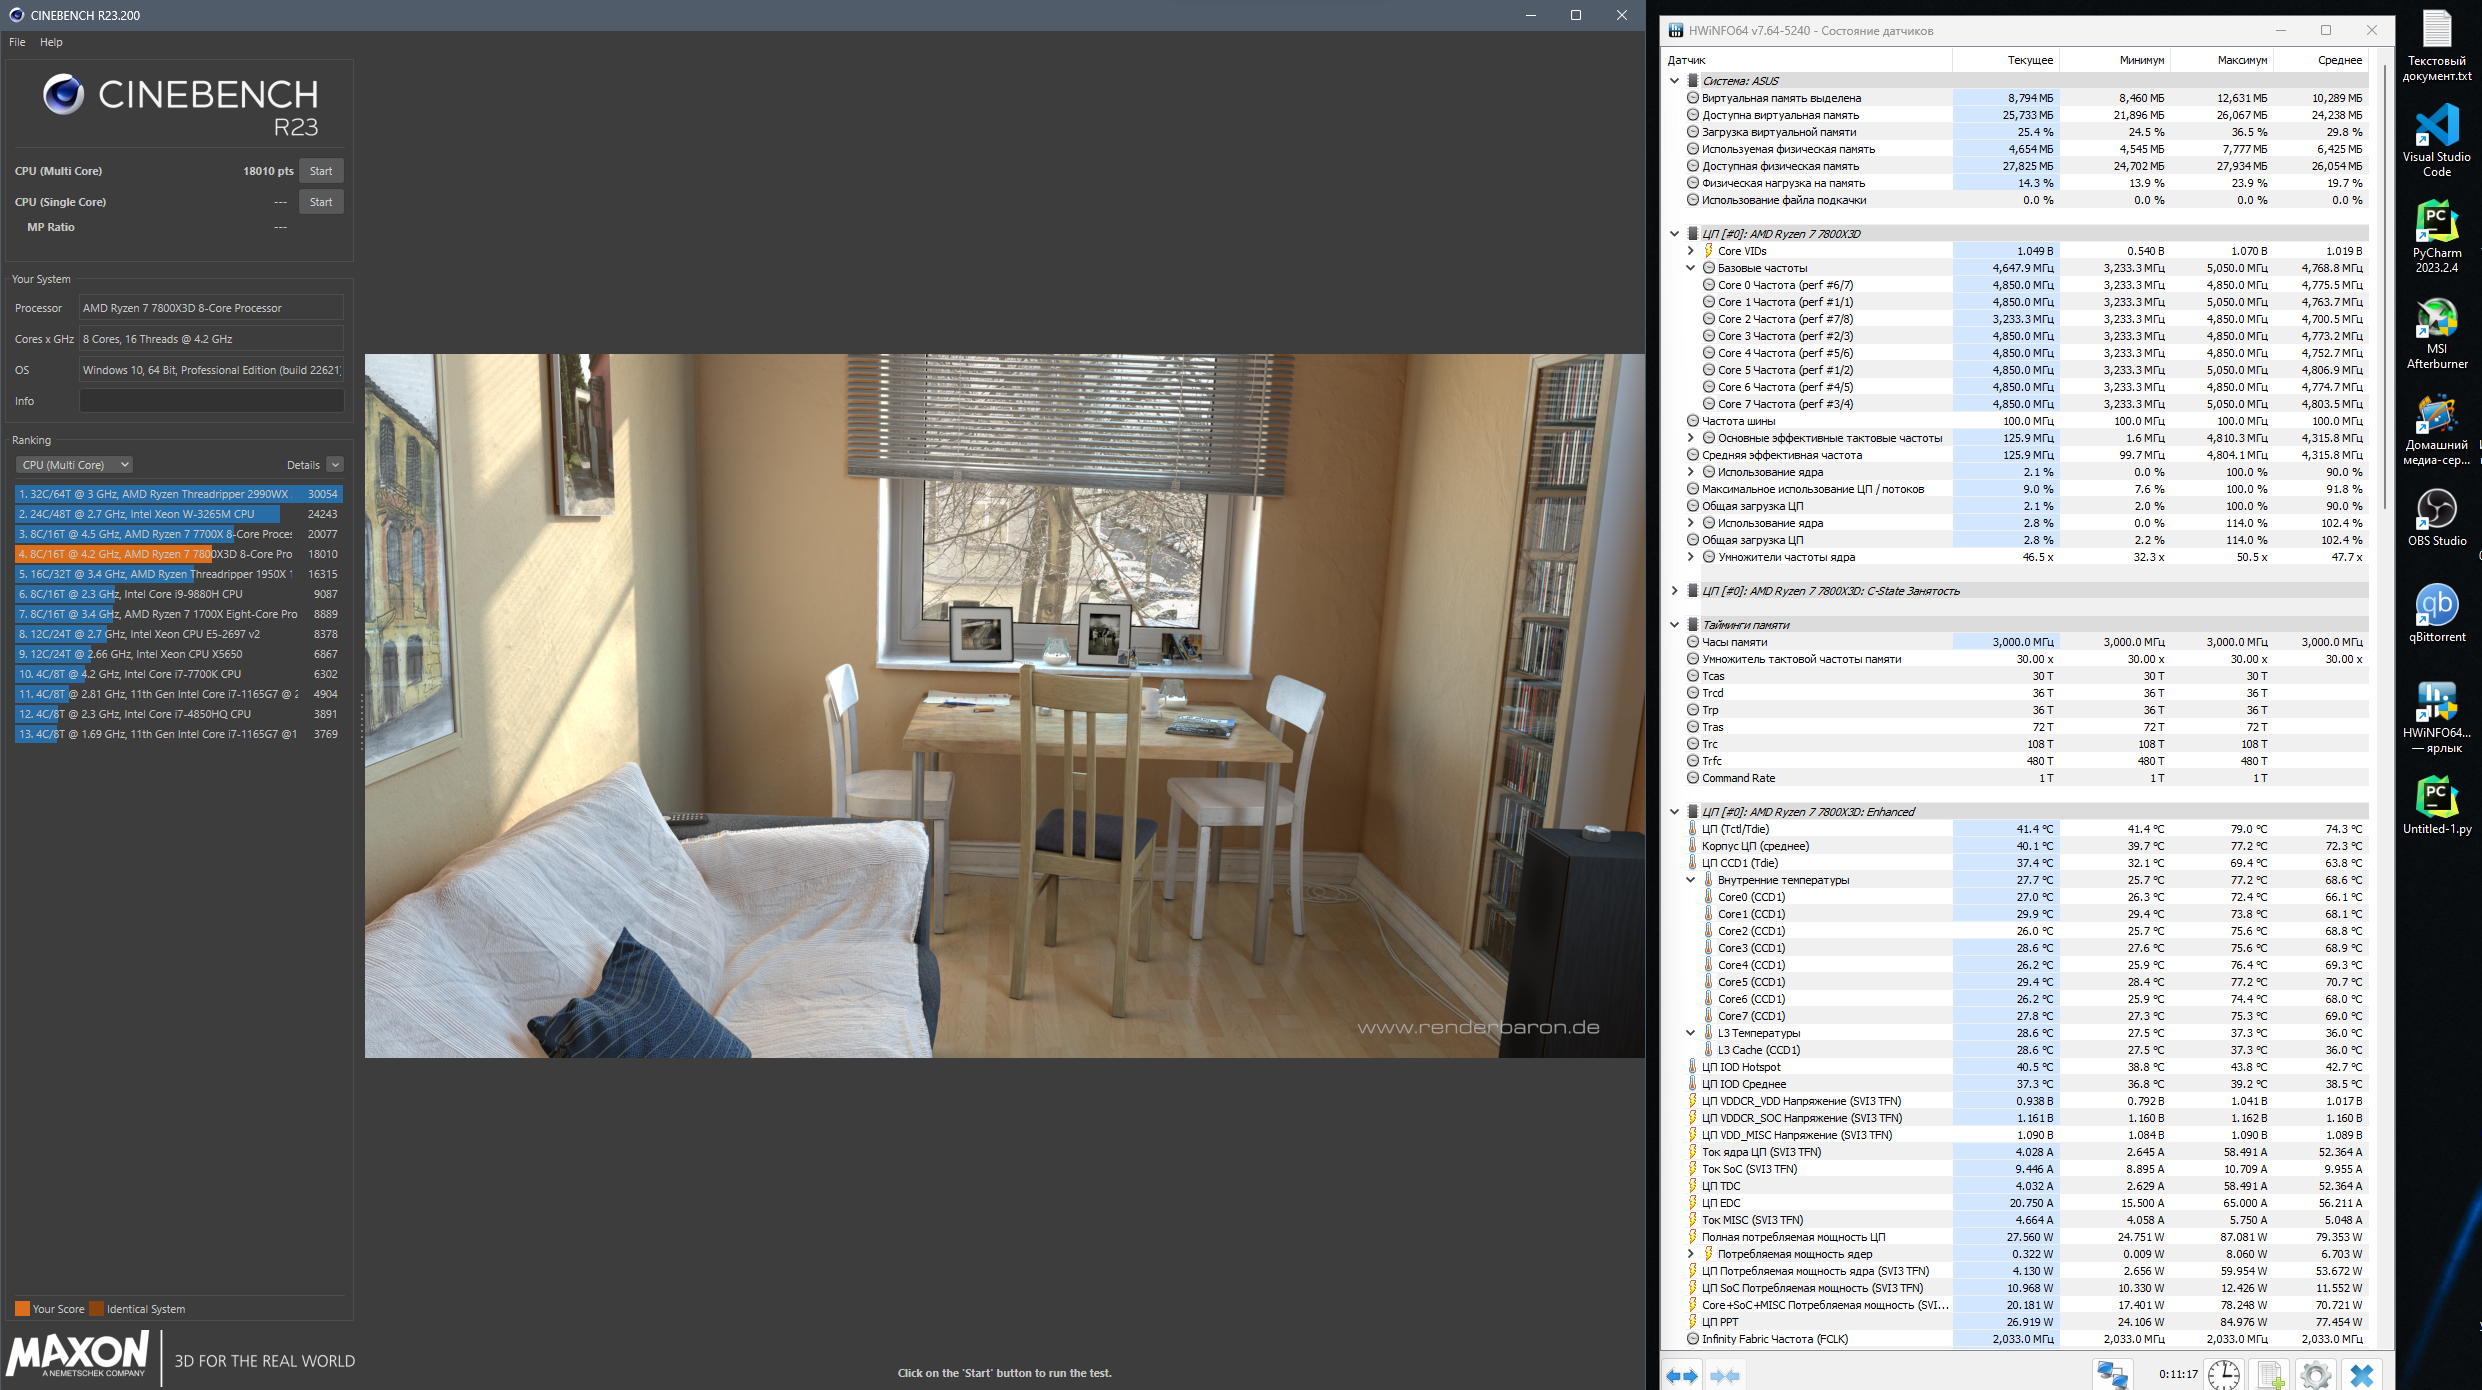Screen dimensions: 2482x1390
Task: Open the CPU (Multi Core) ranking dropdown
Action: point(74,465)
